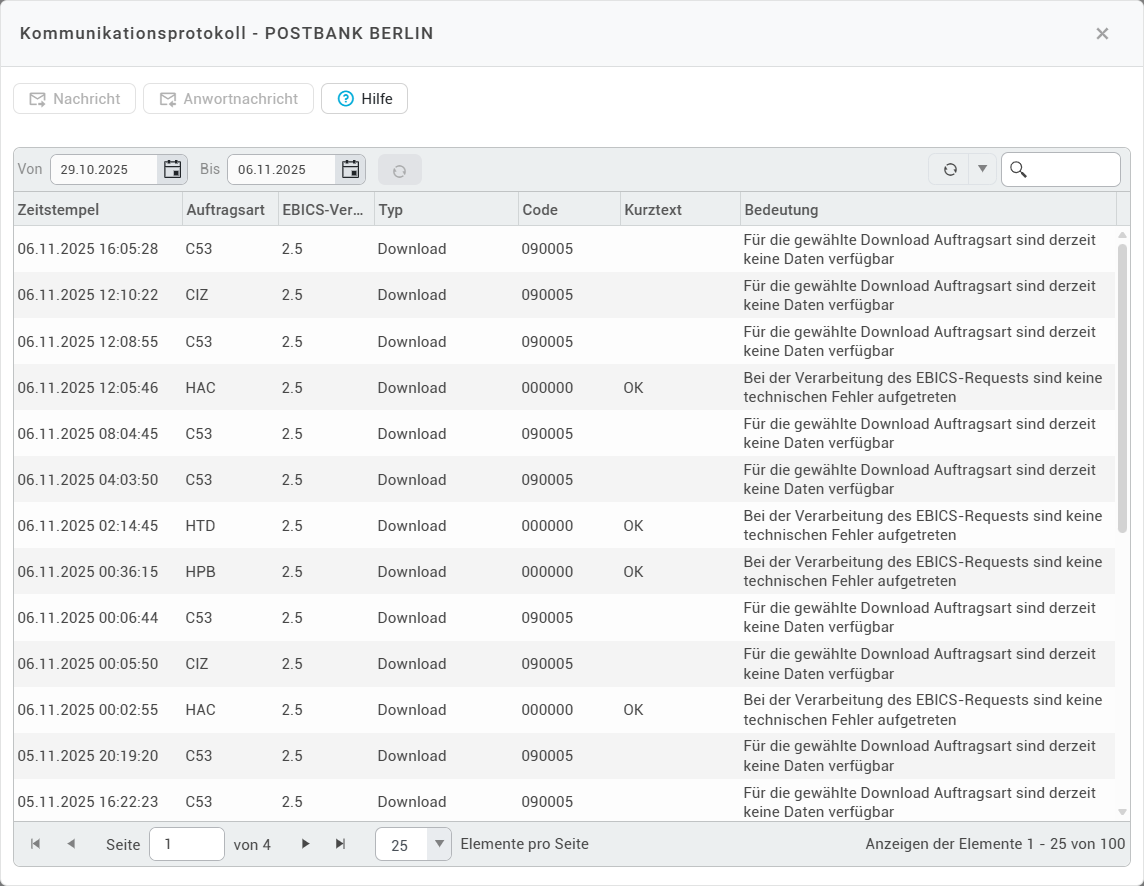
Task: Open the Hilfe help button
Action: pyautogui.click(x=364, y=99)
